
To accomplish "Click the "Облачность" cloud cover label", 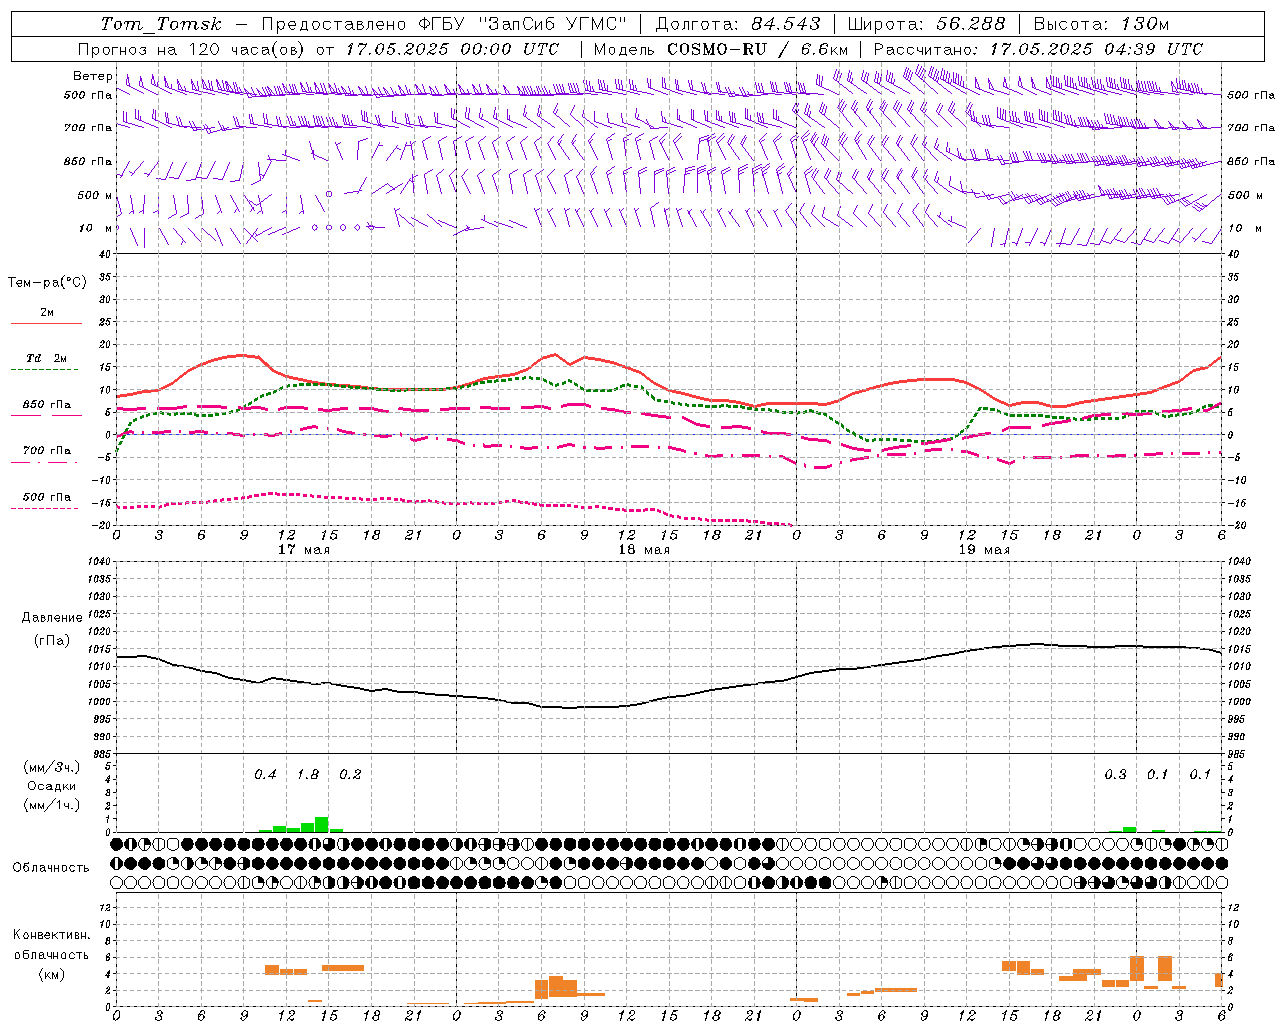I will (51, 868).
